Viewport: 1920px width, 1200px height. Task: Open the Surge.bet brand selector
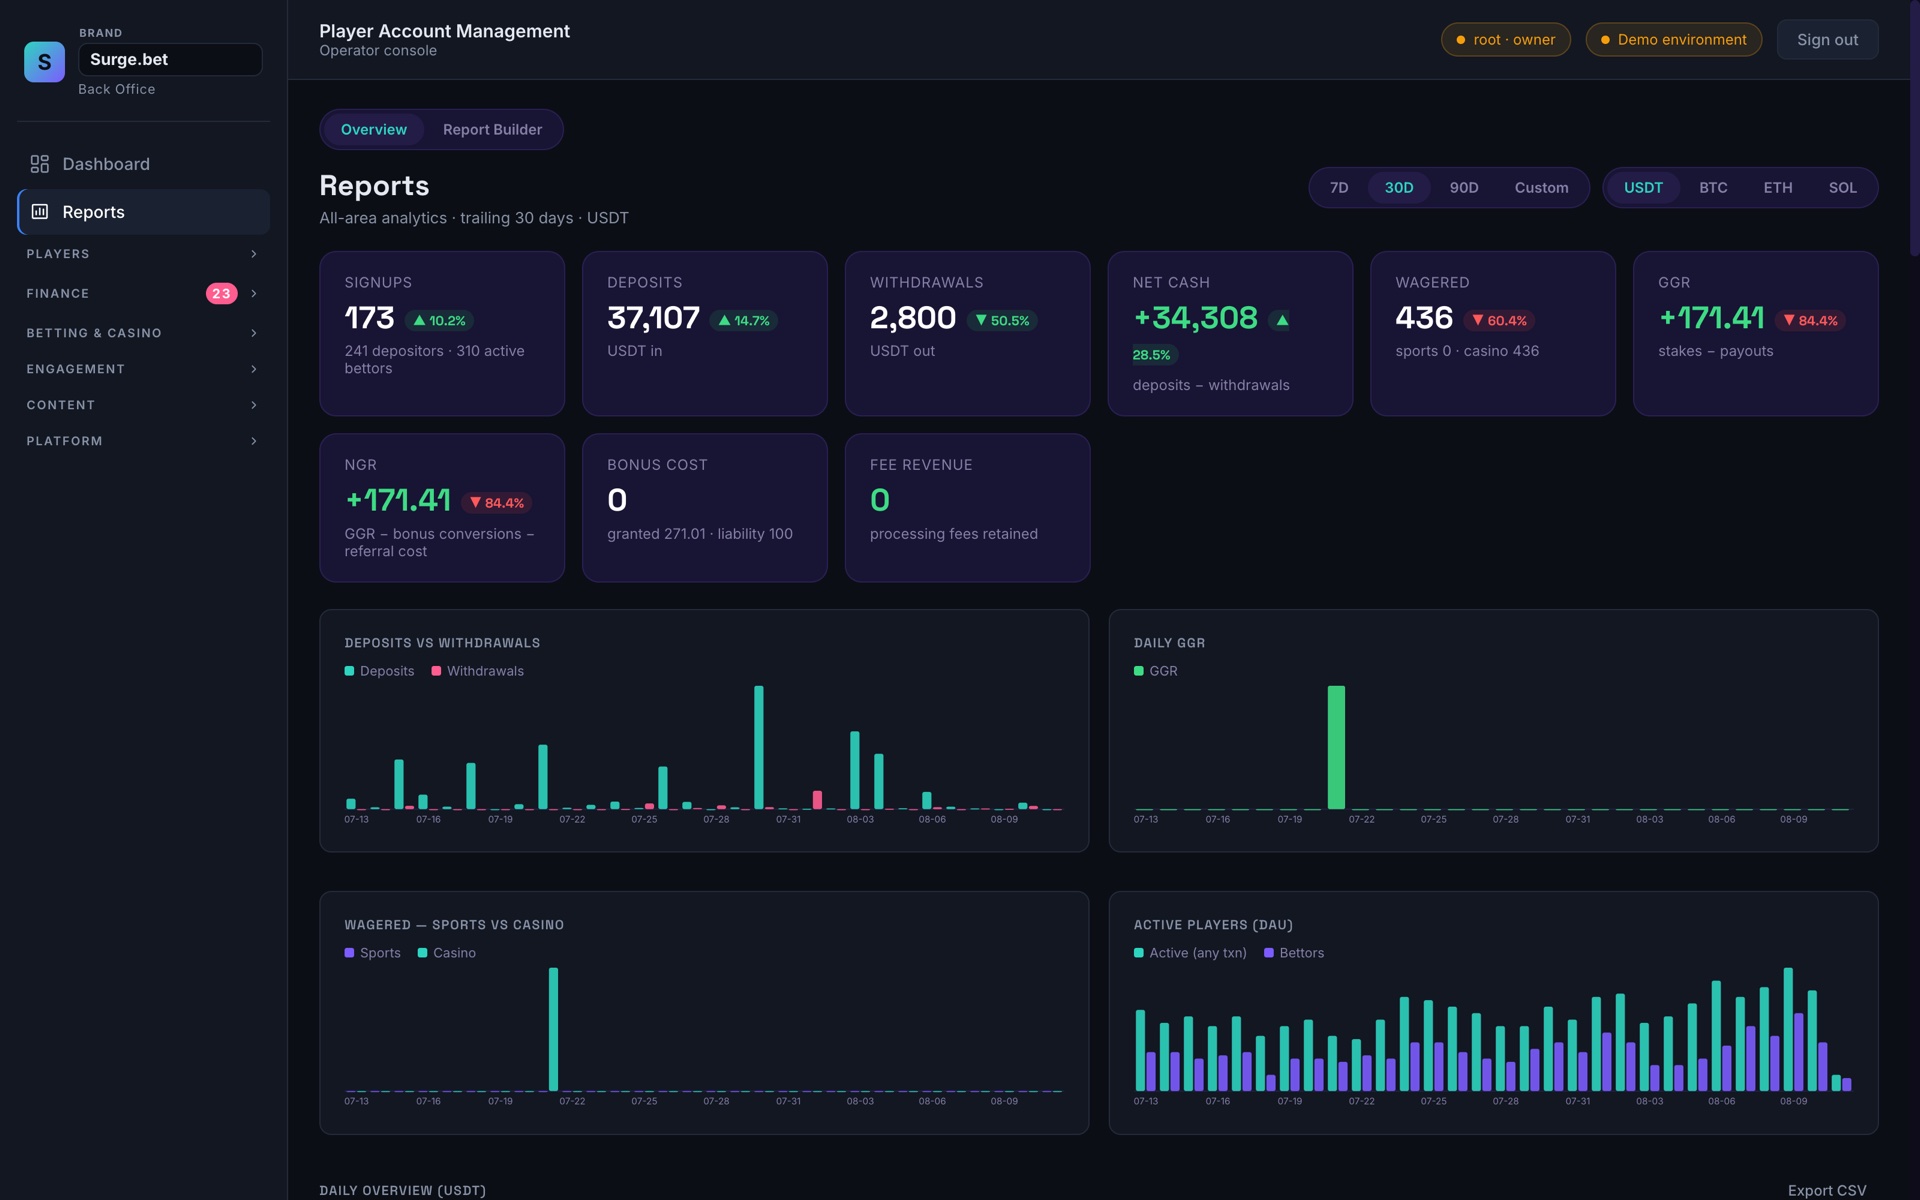pyautogui.click(x=170, y=59)
